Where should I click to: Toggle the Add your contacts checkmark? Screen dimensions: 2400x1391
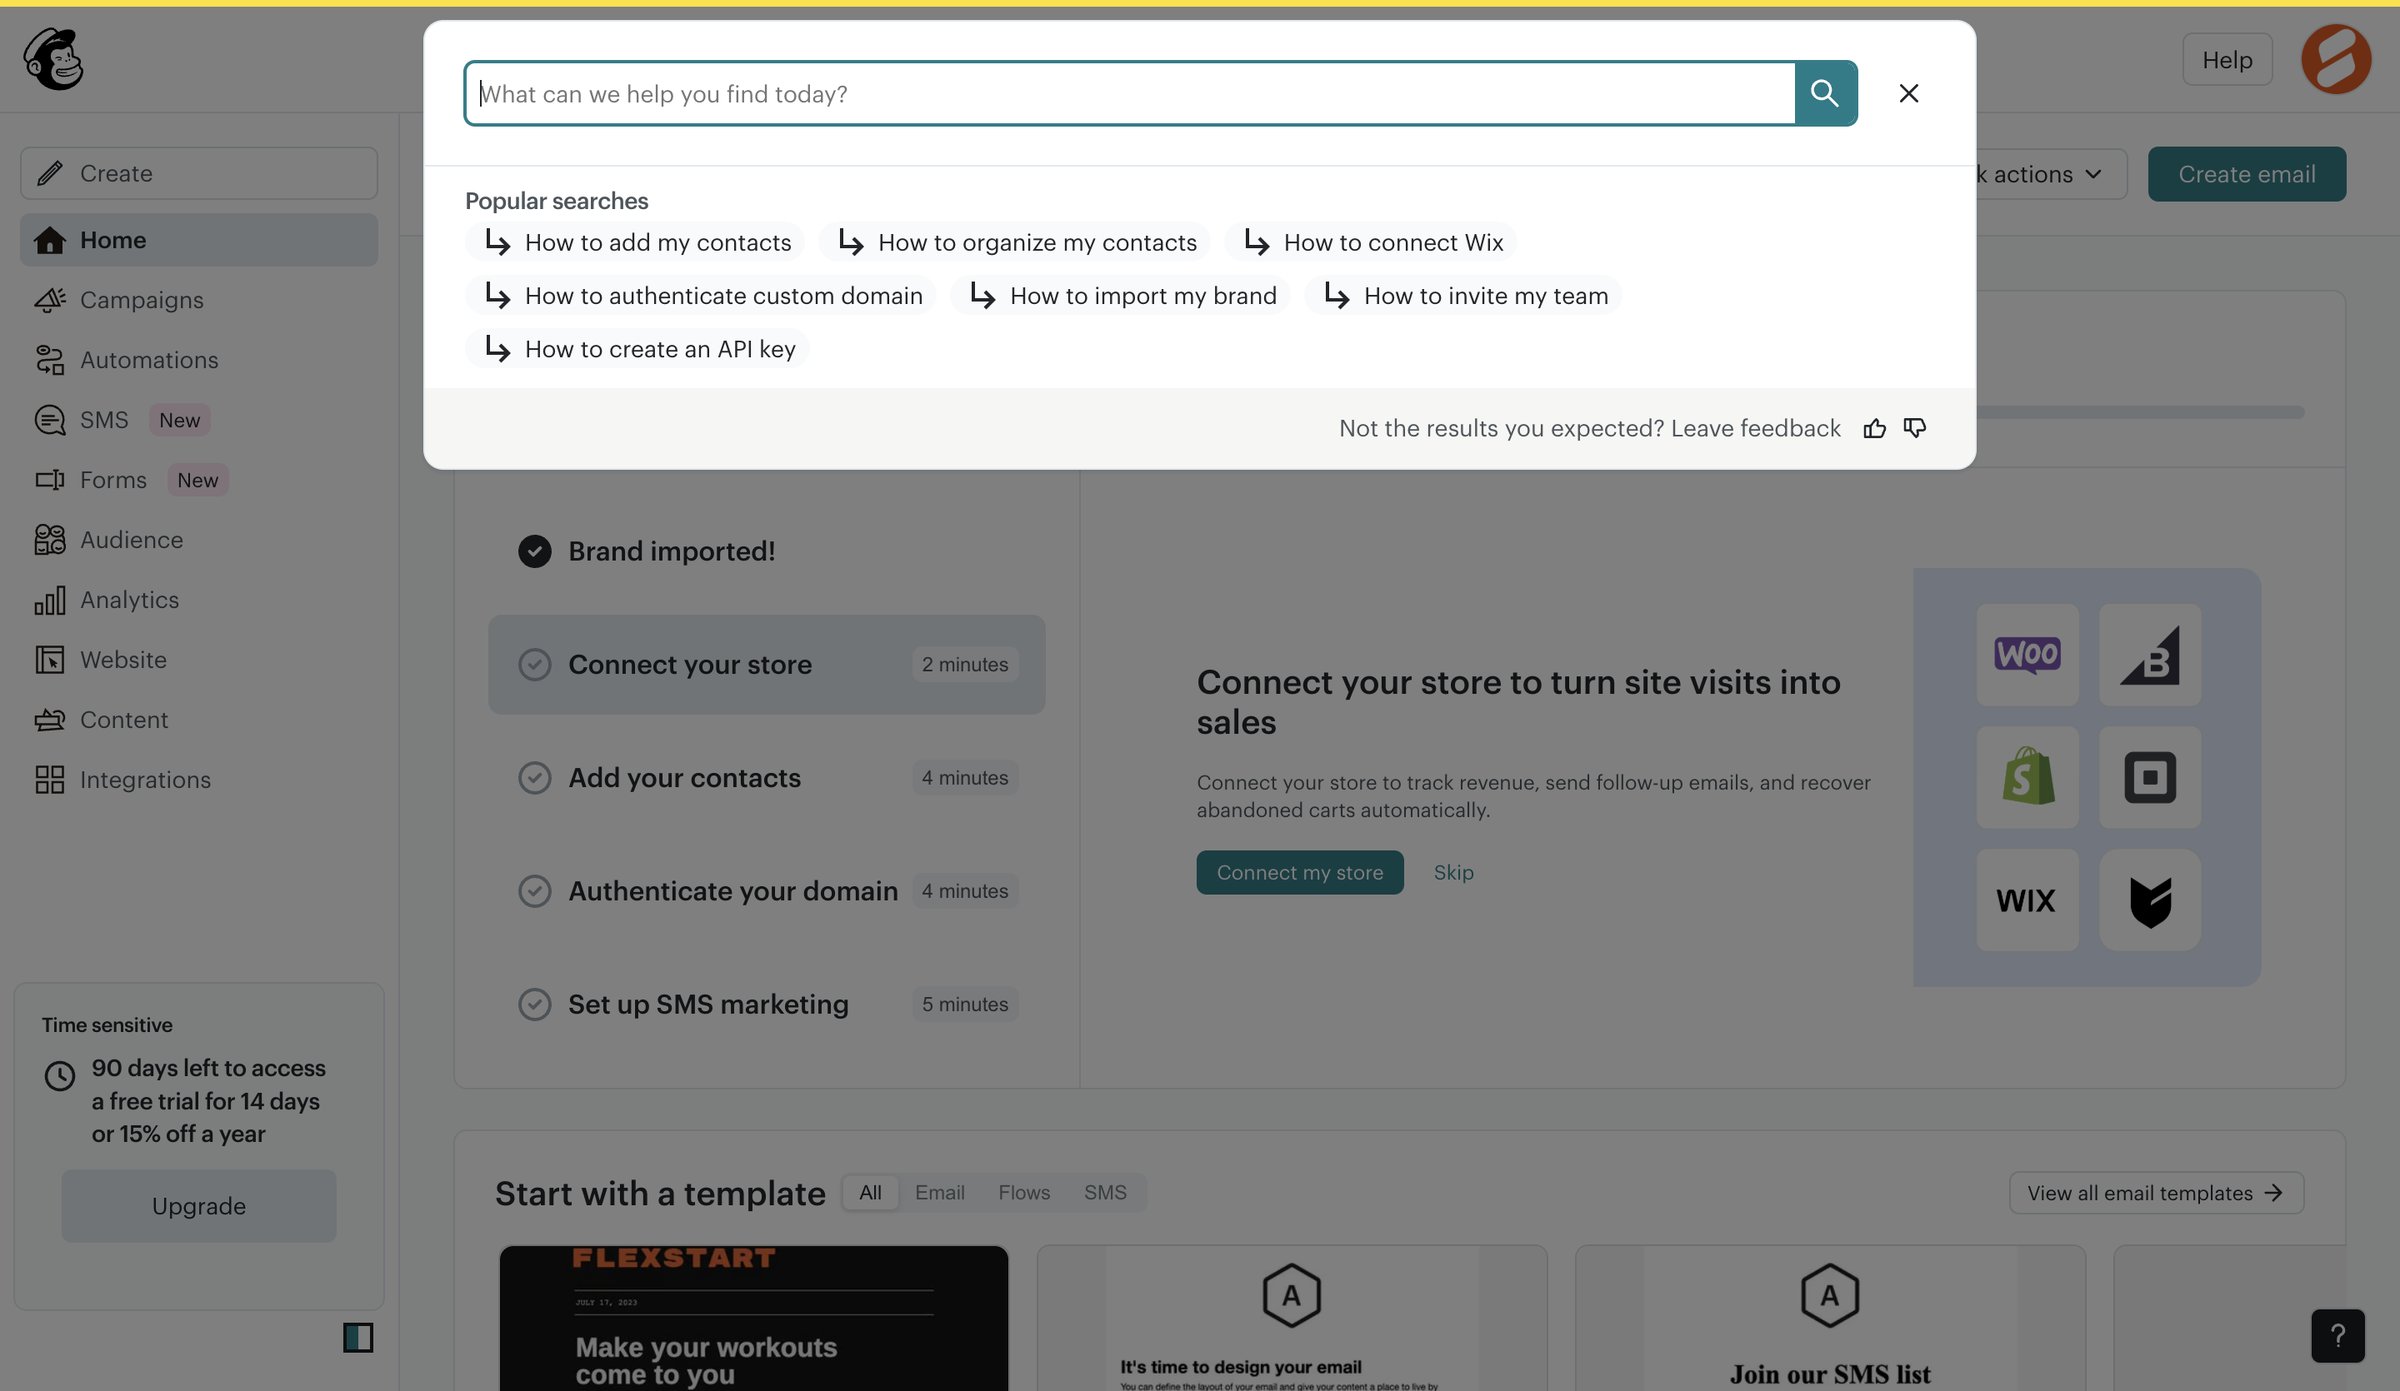pyautogui.click(x=535, y=777)
